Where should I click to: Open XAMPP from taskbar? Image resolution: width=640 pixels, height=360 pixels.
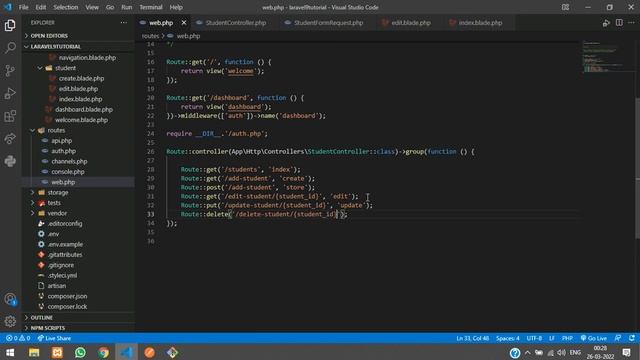(x=57, y=352)
